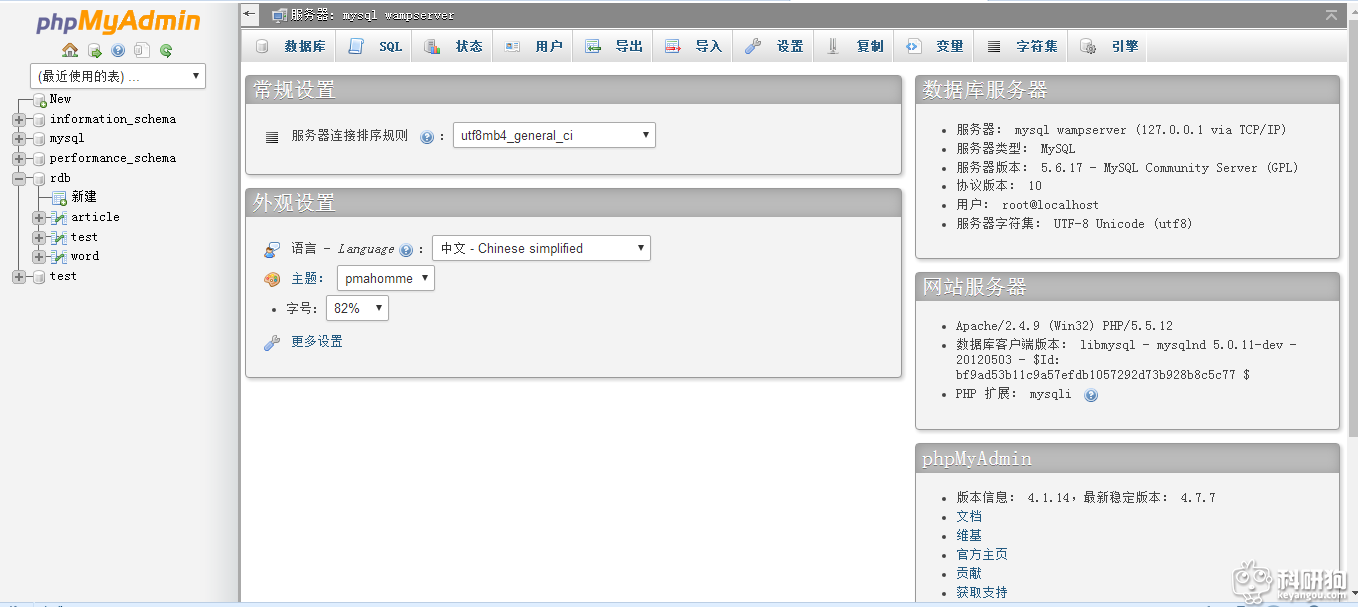Click the table icon beside article

(59, 217)
